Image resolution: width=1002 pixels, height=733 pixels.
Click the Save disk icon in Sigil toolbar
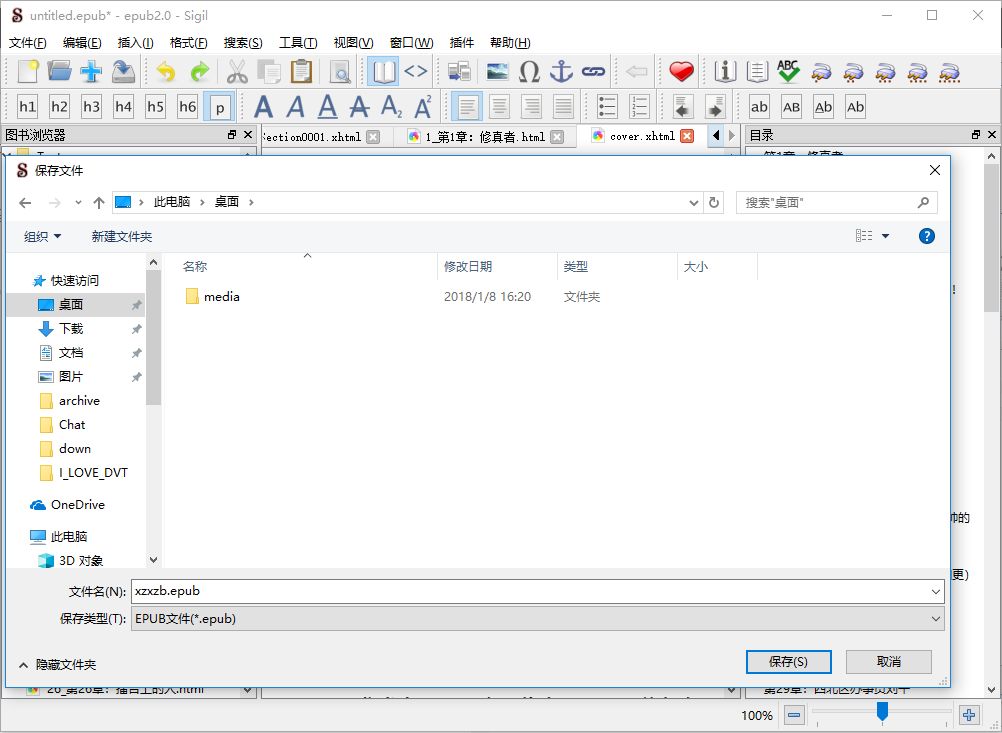pos(123,72)
